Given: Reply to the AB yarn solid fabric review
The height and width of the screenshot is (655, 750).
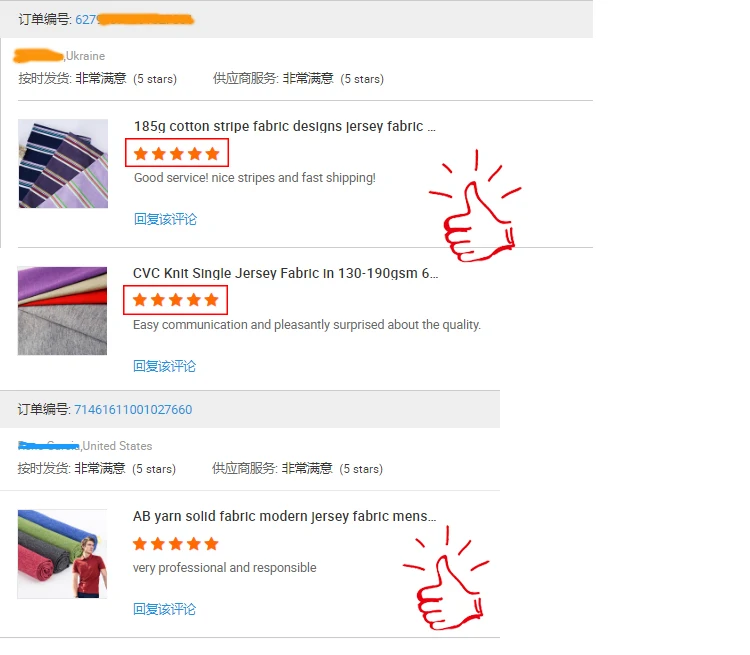Looking at the screenshot, I should pyautogui.click(x=164, y=609).
